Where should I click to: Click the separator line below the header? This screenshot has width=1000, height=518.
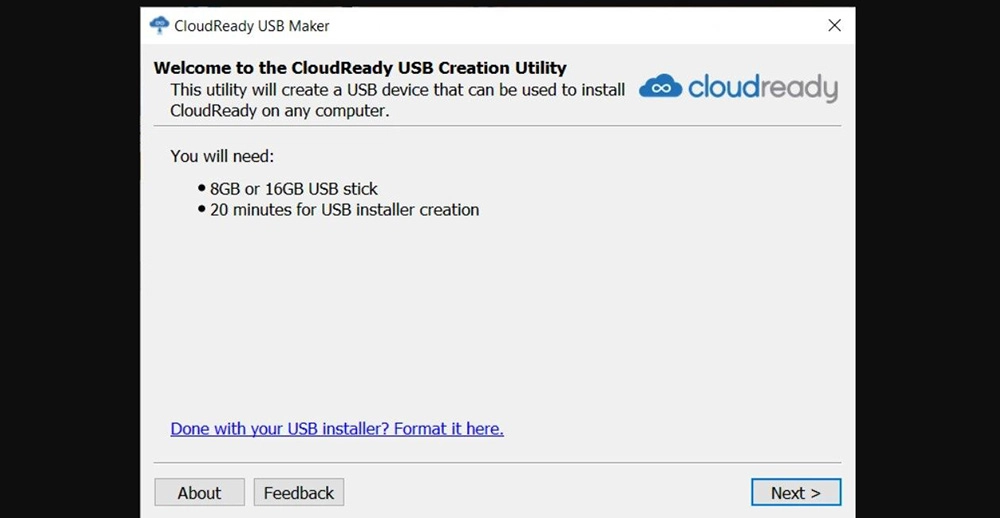pos(497,126)
